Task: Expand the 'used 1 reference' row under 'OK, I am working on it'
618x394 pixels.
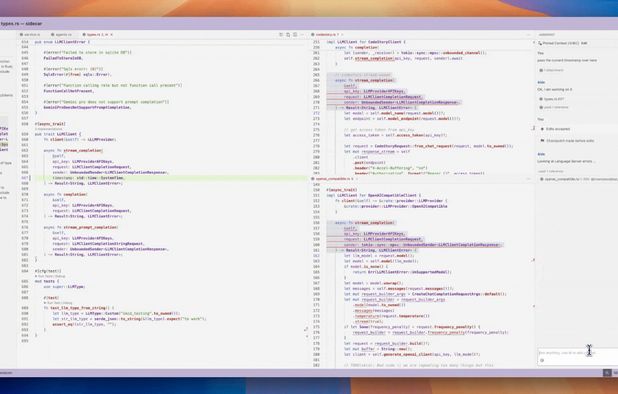Action: pos(554,107)
